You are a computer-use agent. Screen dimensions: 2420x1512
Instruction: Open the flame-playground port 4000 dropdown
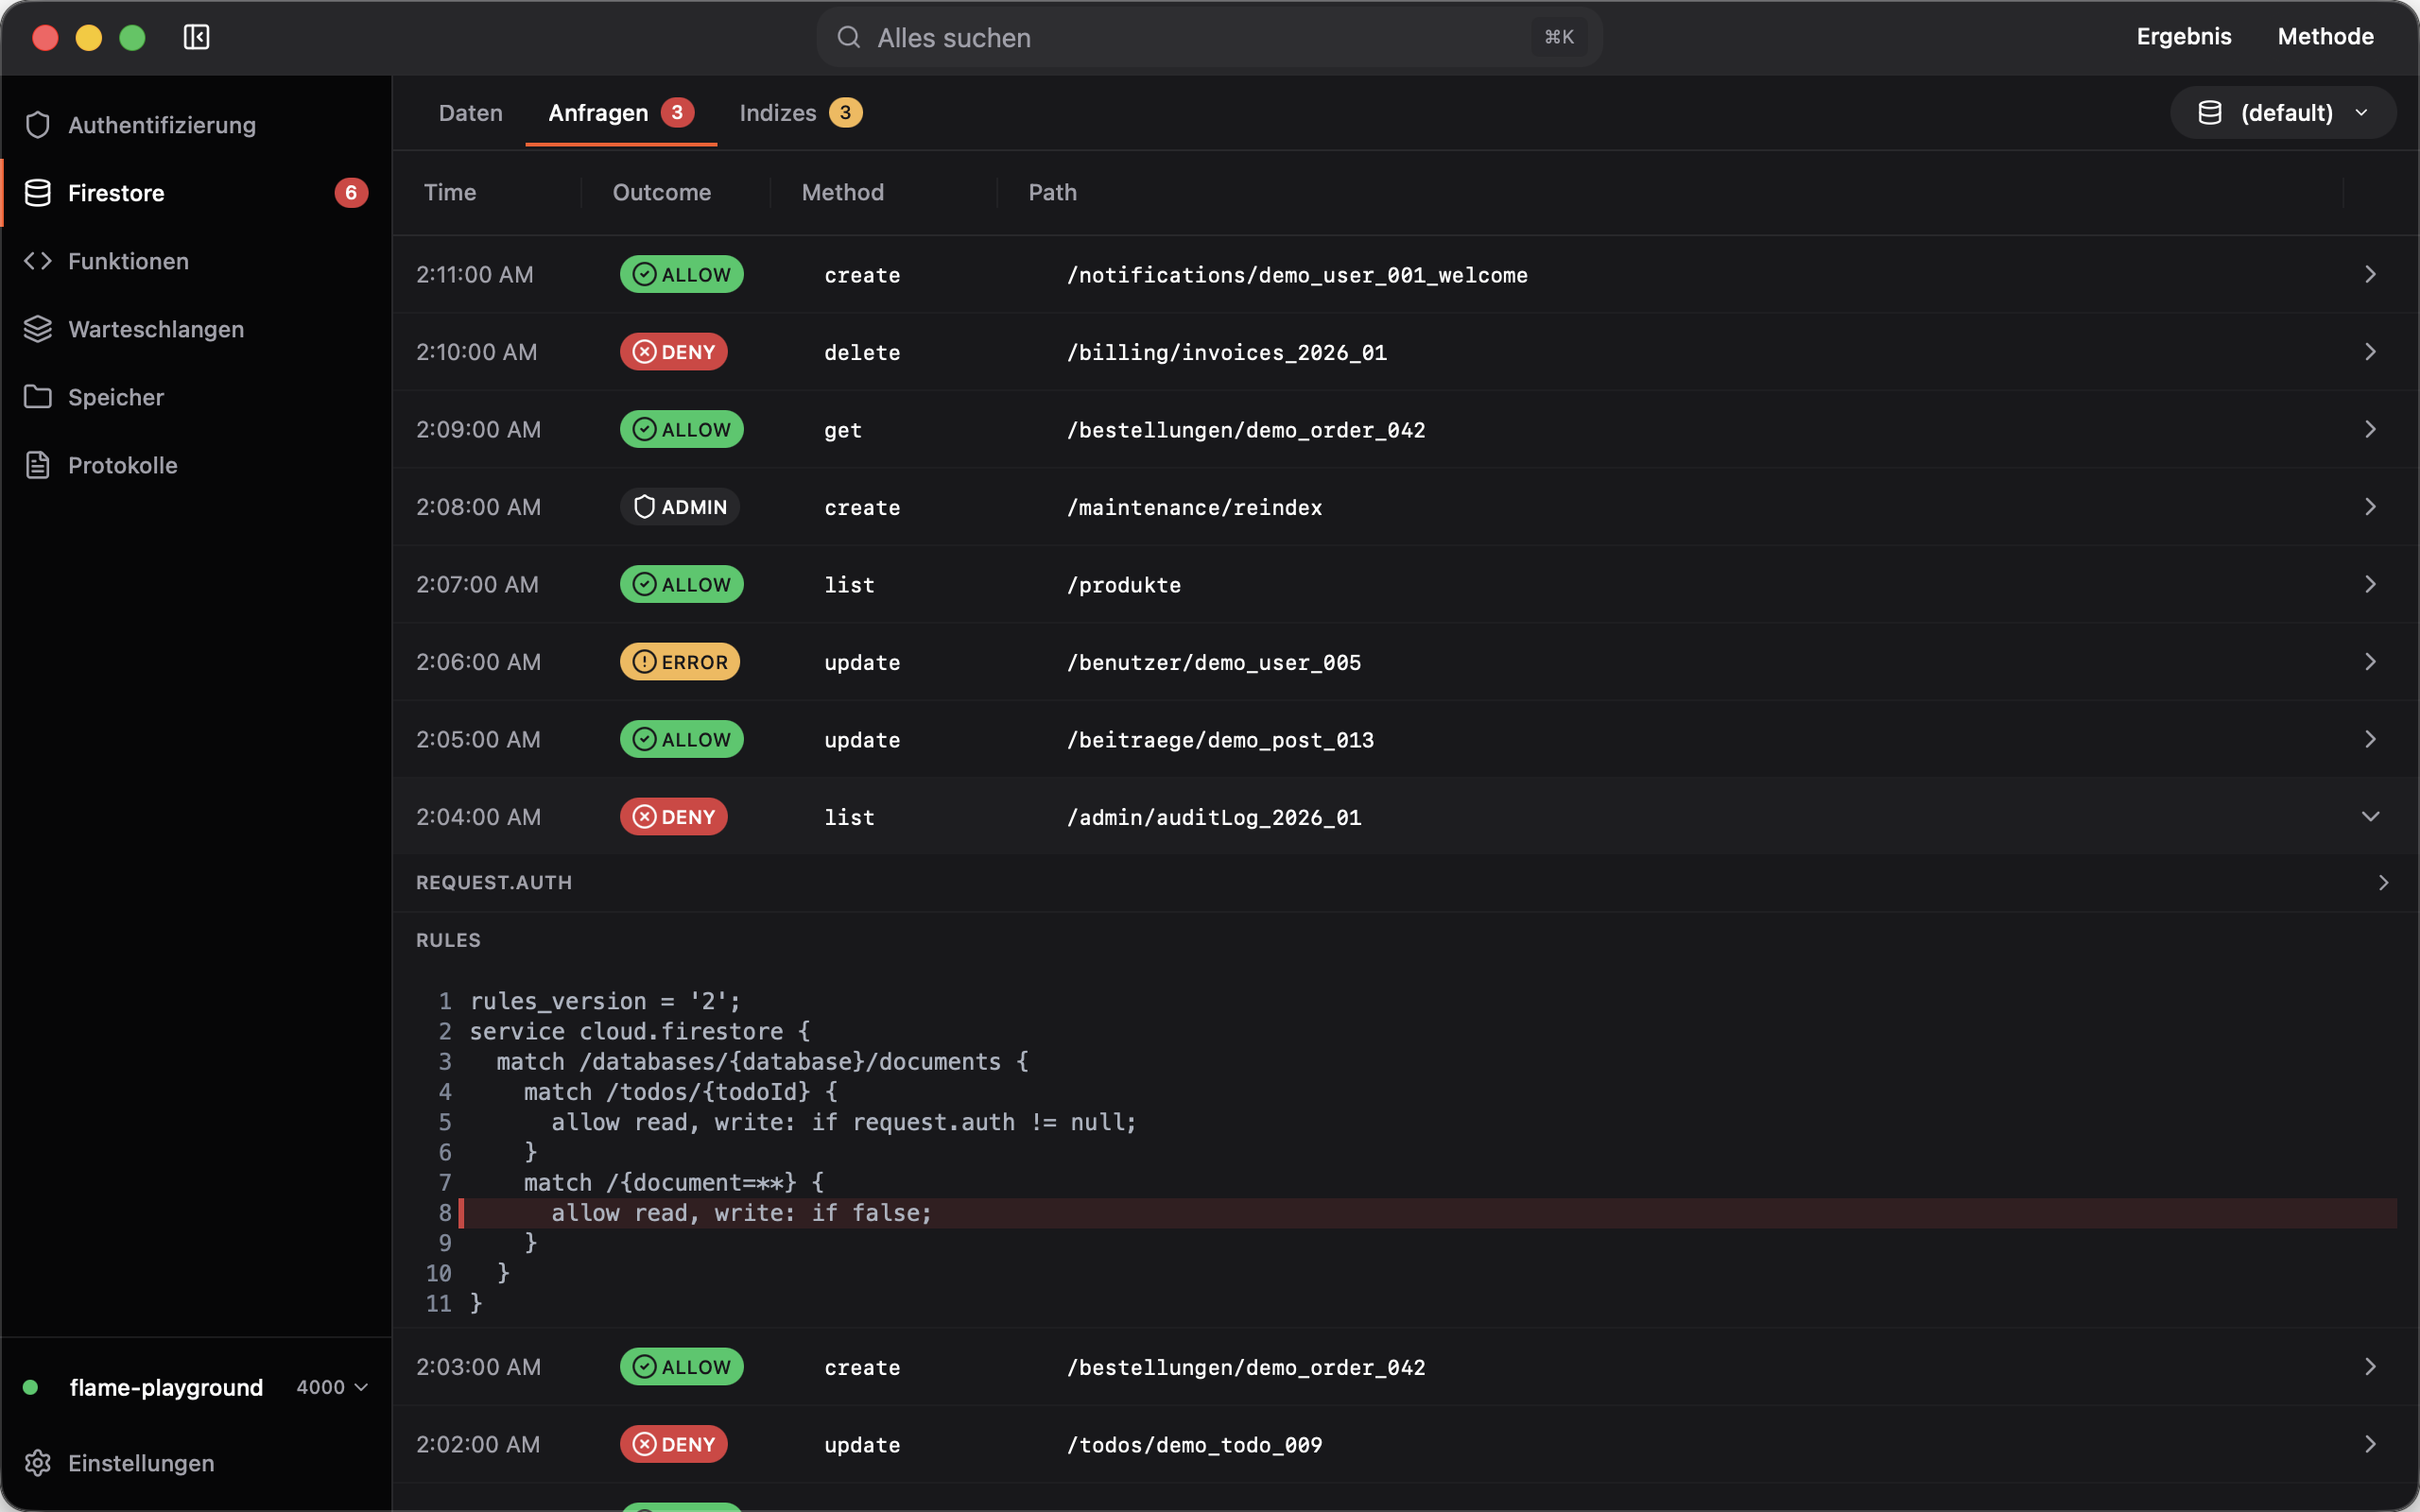pyautogui.click(x=333, y=1387)
